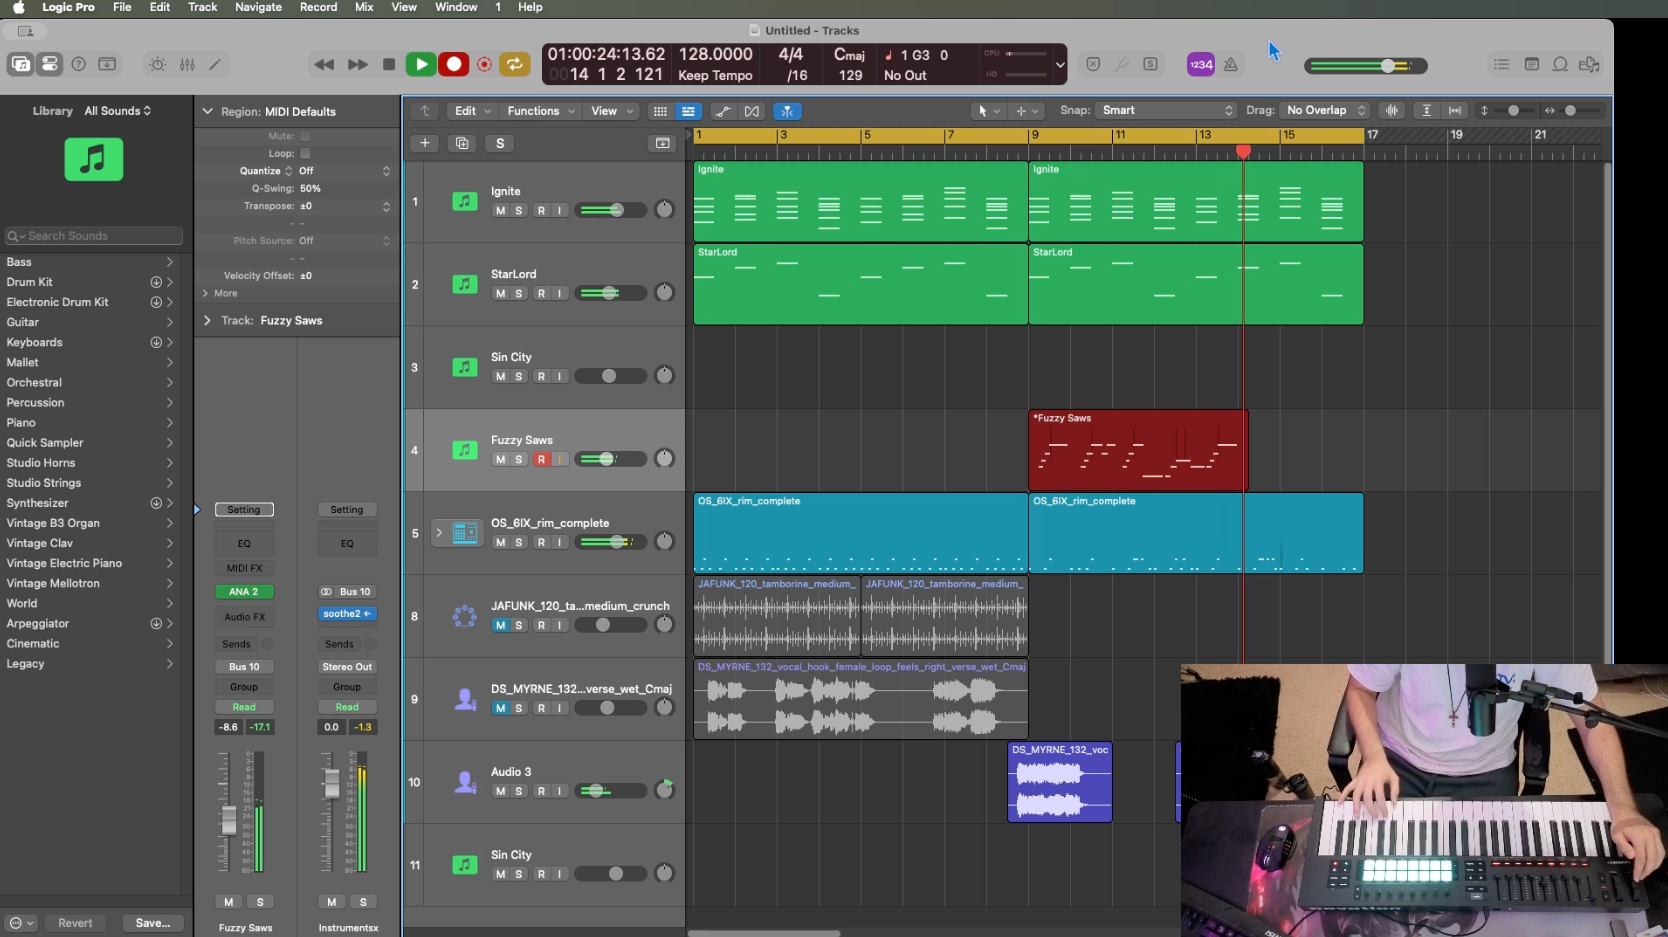Open the Navigate menu

click(x=258, y=7)
